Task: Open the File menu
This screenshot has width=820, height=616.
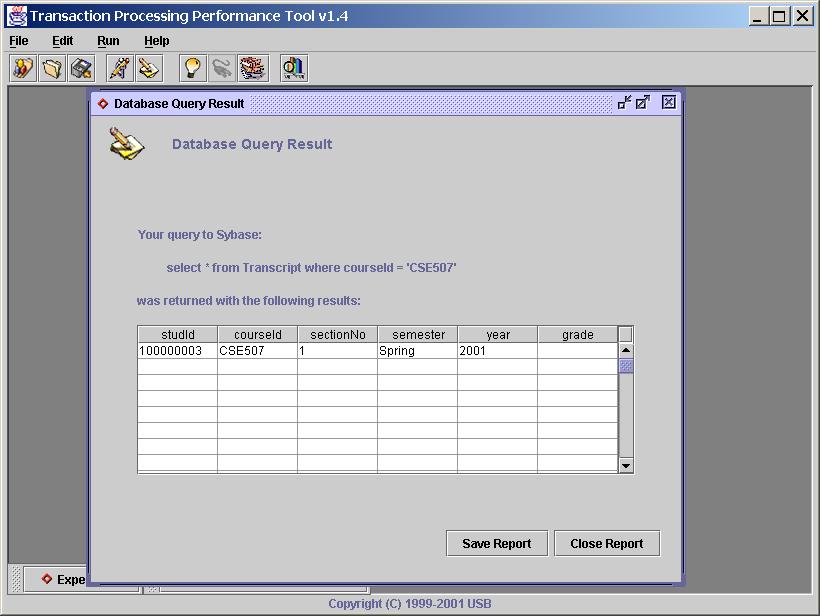Action: coord(18,41)
